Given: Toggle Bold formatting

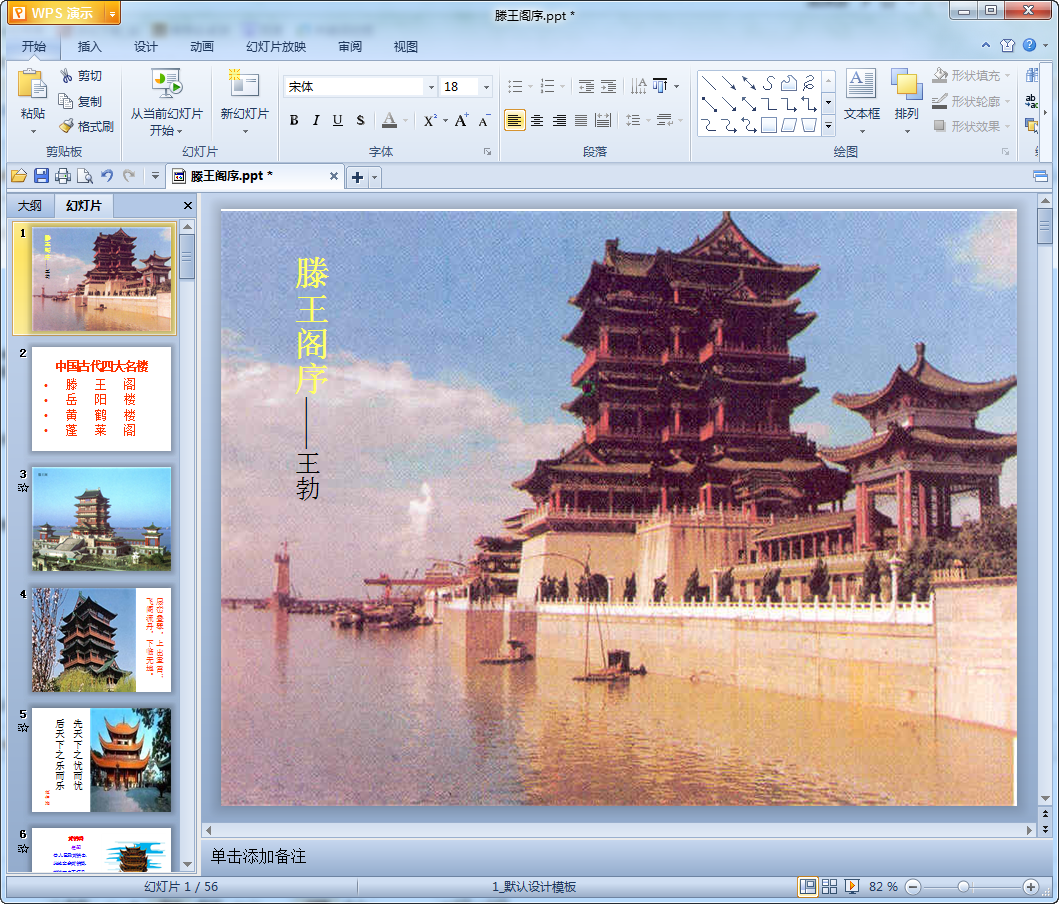Looking at the screenshot, I should (x=294, y=120).
